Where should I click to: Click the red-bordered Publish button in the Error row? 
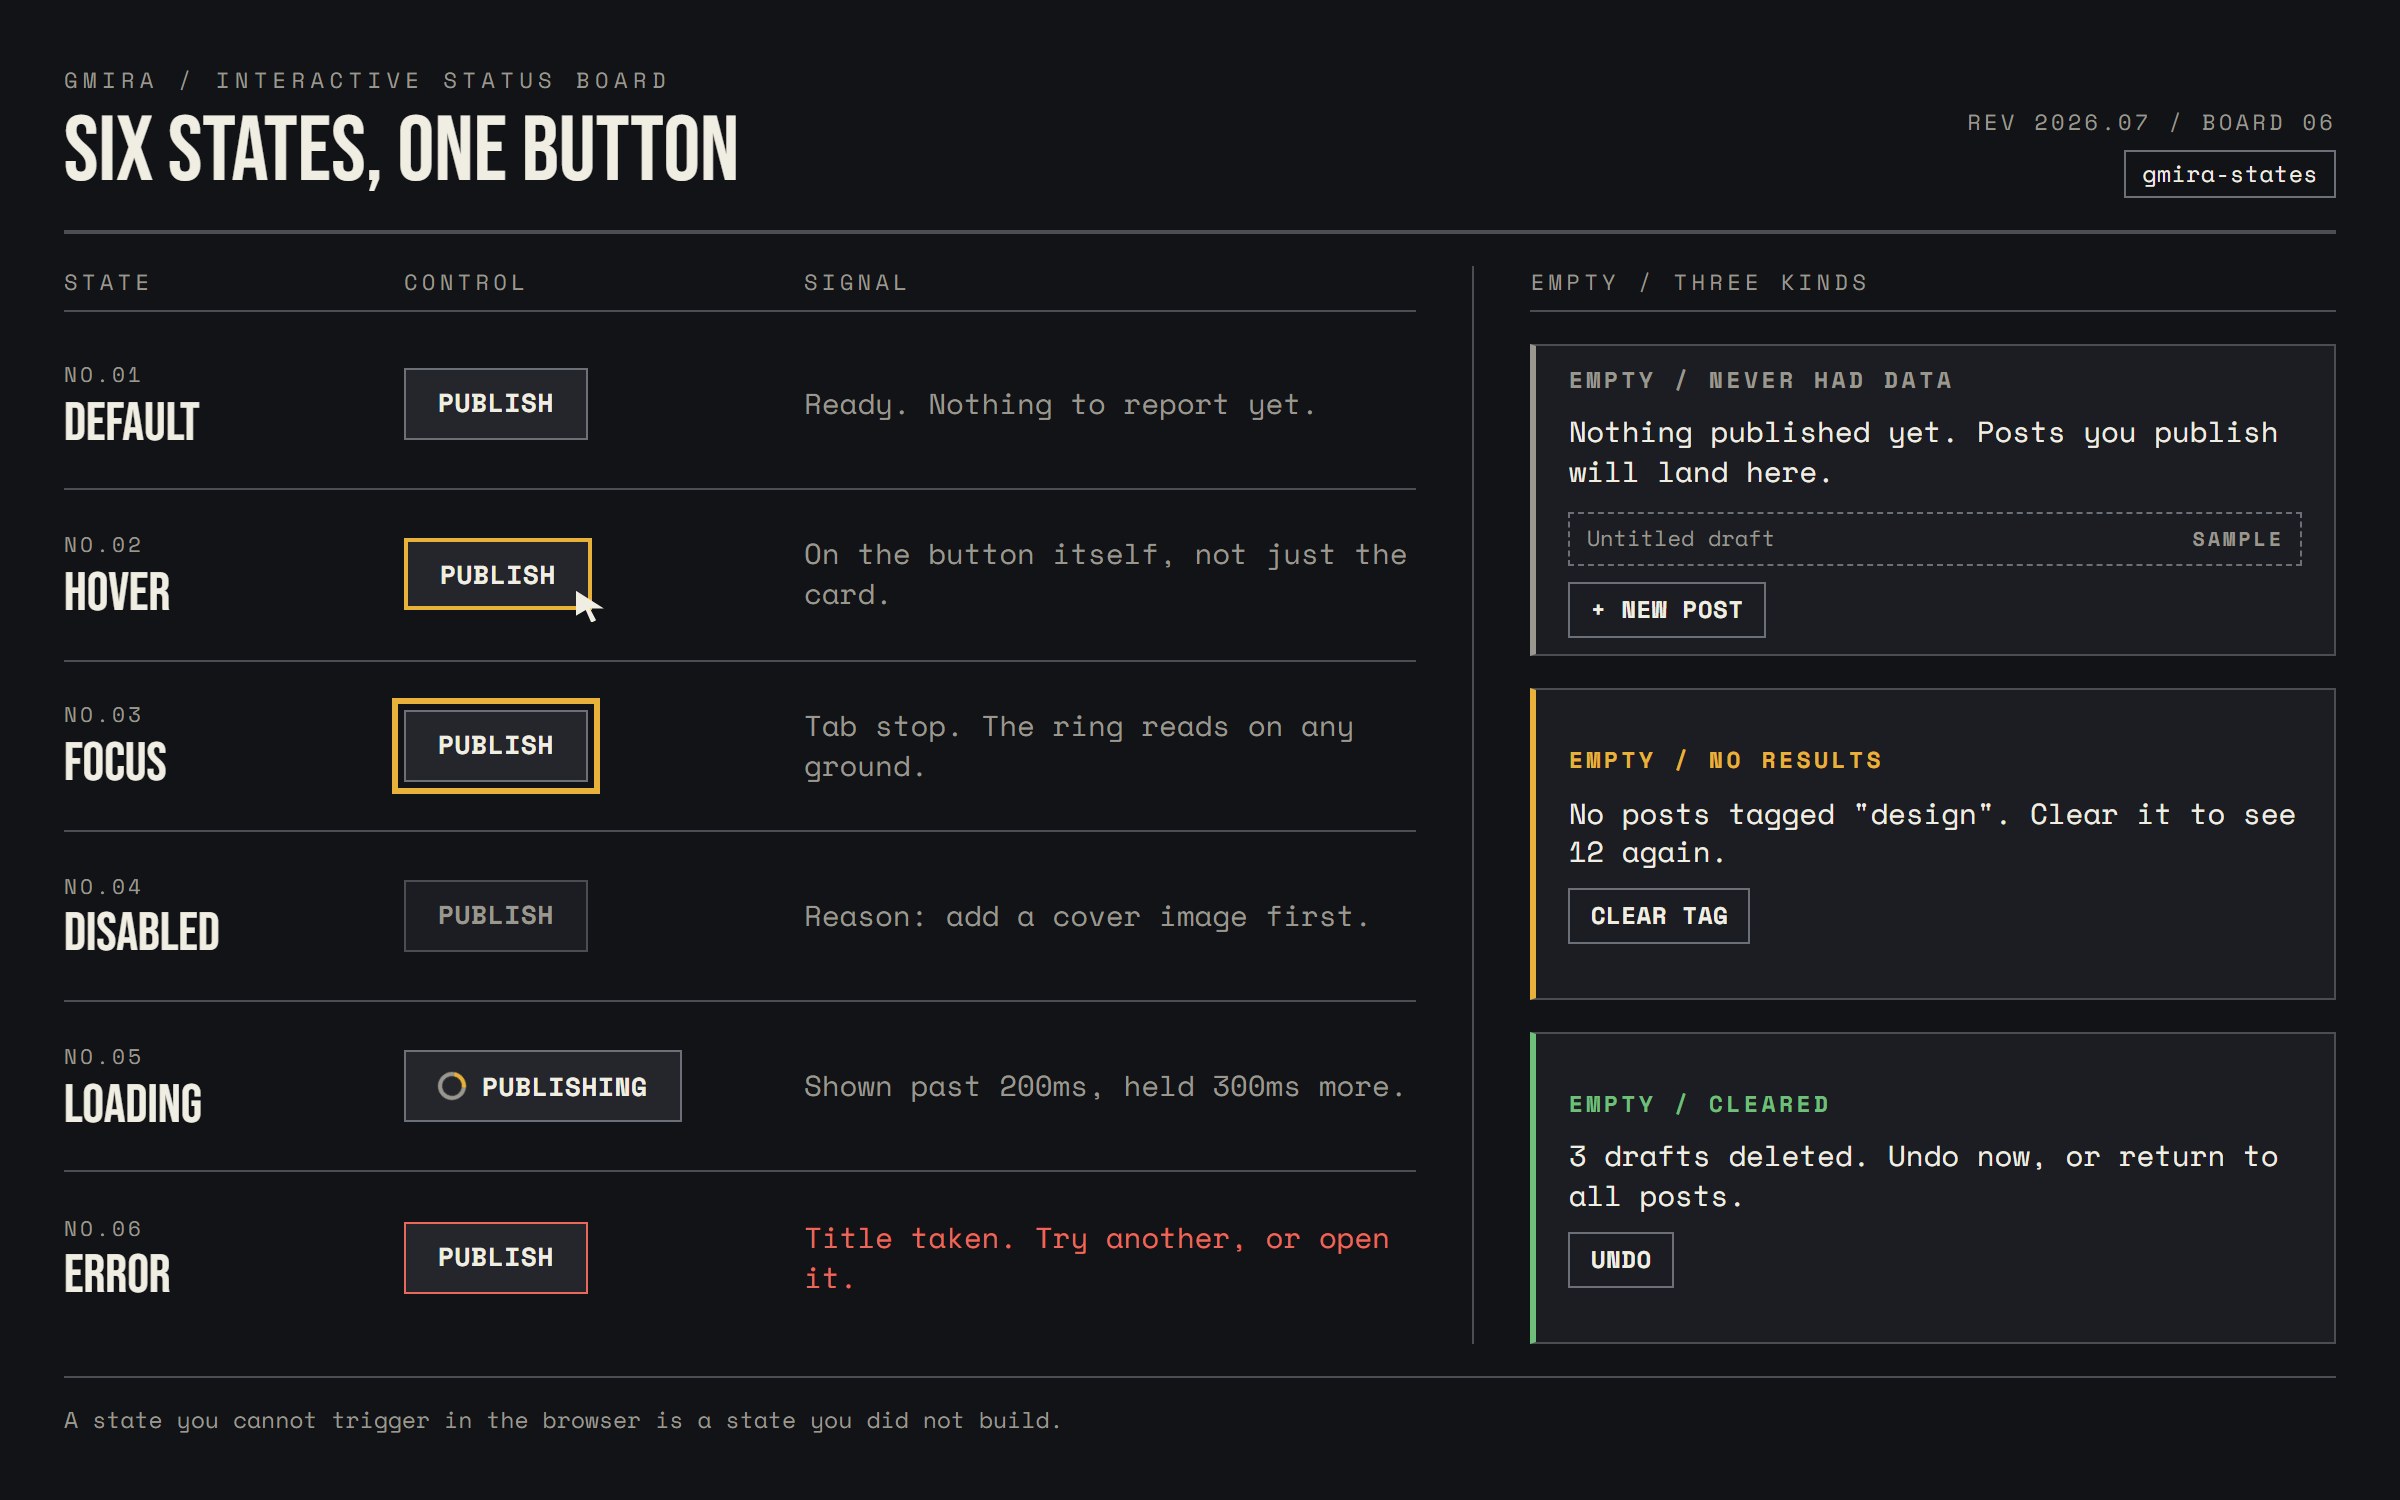(495, 1258)
